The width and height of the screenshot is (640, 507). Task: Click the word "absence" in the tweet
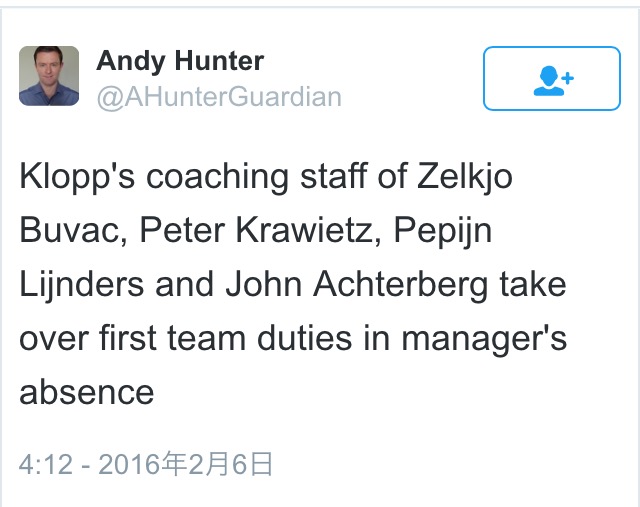(87, 392)
